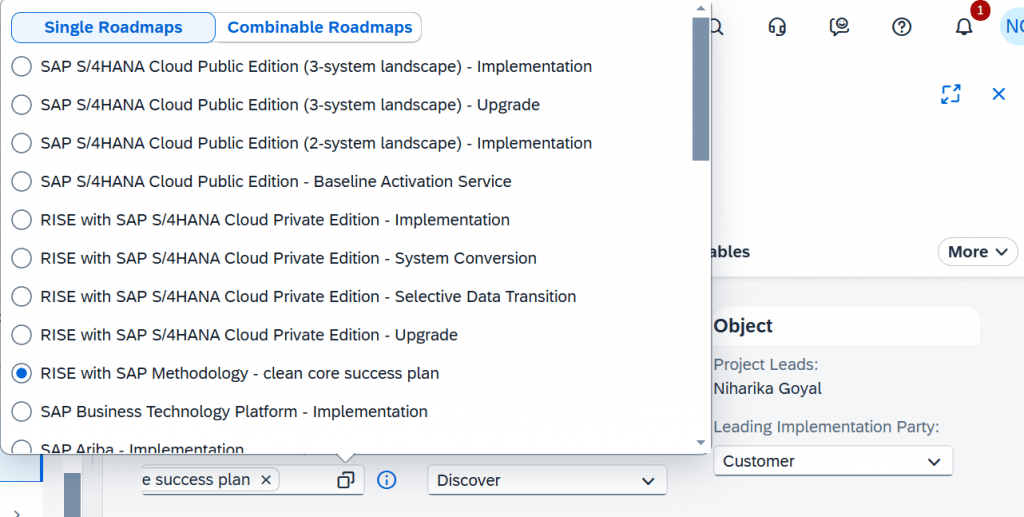Click the scrollbar up arrow in roadmap list

click(701, 8)
